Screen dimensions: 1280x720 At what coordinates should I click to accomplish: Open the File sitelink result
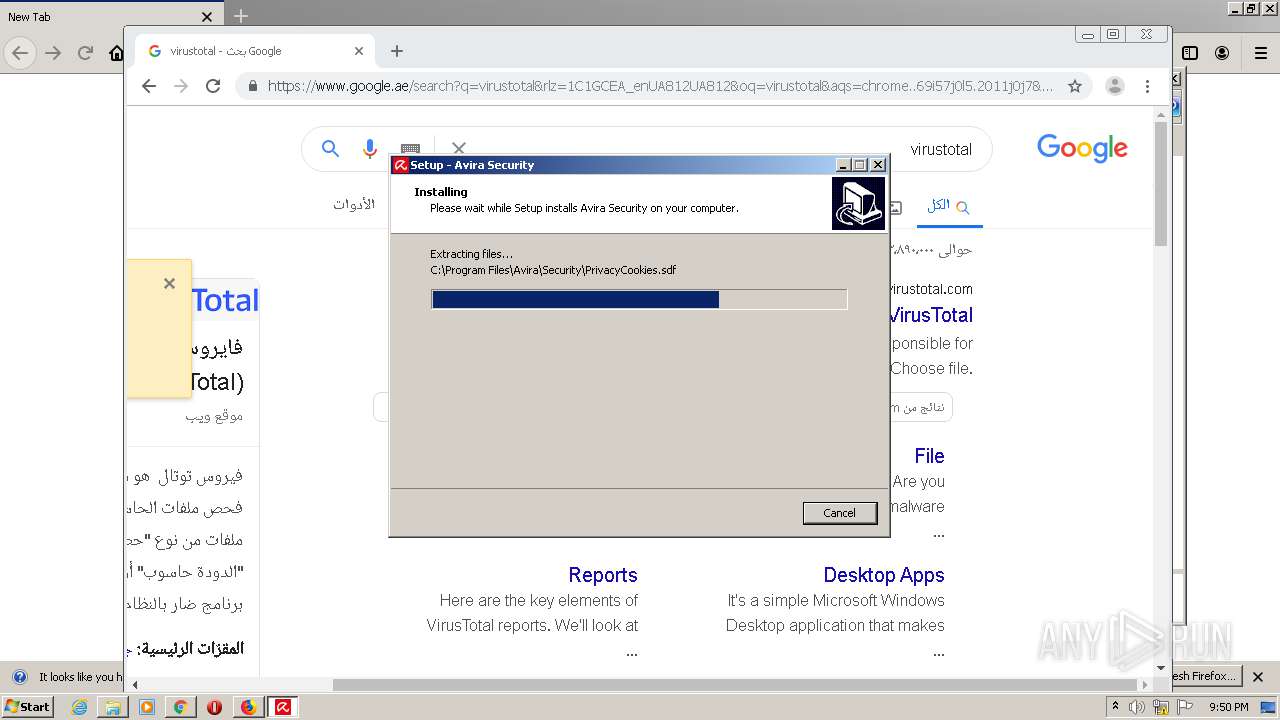[929, 456]
